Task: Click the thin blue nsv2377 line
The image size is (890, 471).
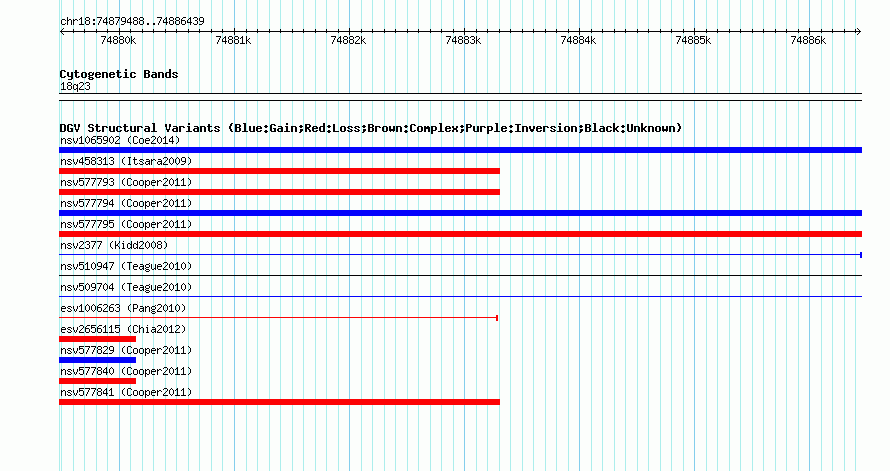Action: (460, 255)
